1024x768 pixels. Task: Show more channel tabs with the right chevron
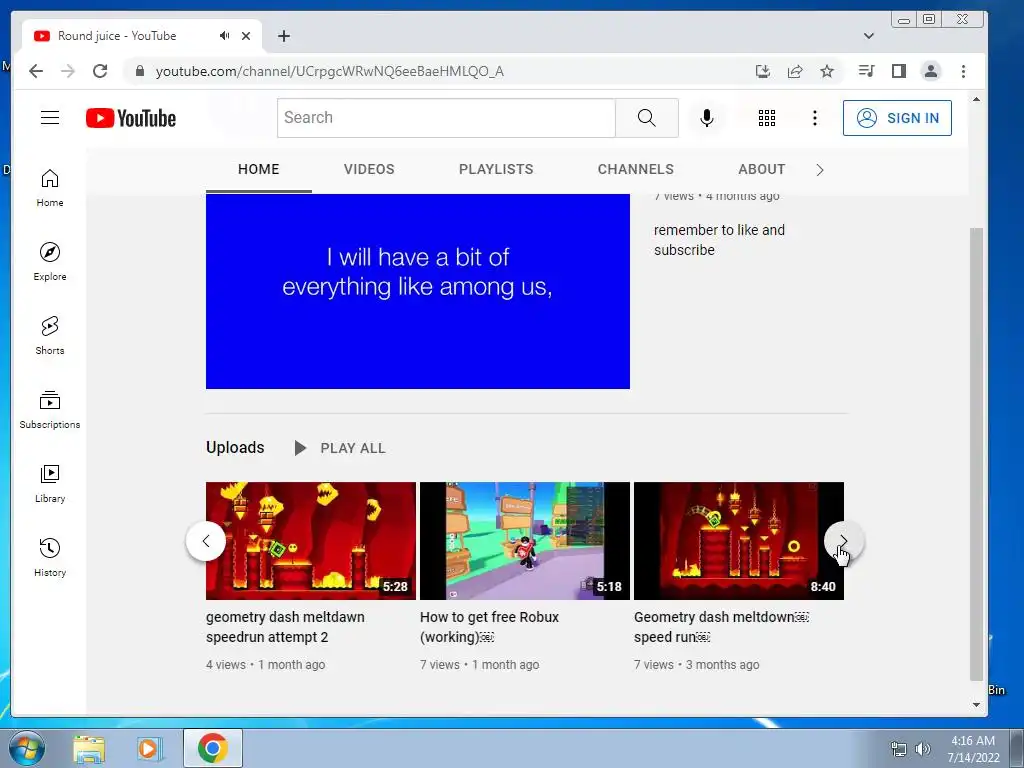820,170
